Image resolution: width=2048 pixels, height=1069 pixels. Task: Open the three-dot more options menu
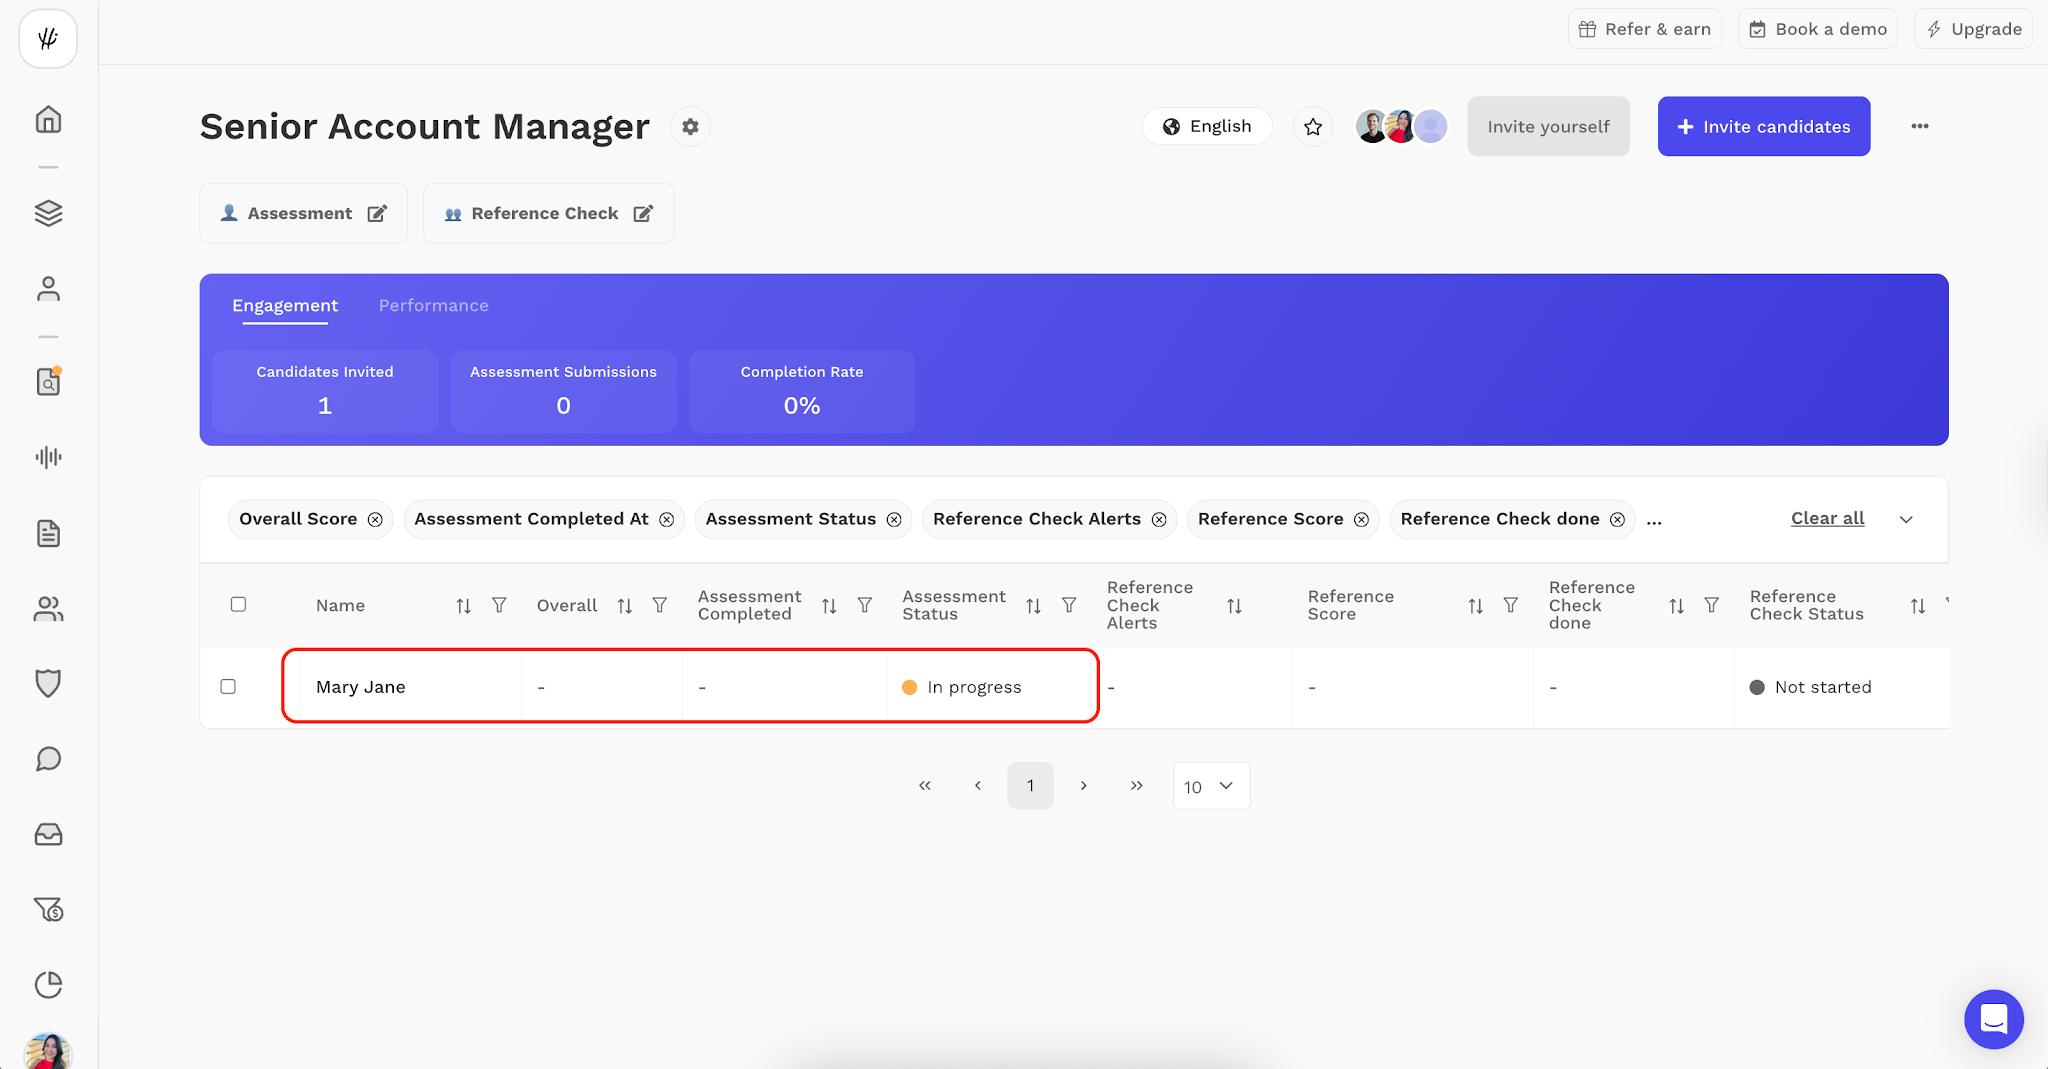point(1919,126)
